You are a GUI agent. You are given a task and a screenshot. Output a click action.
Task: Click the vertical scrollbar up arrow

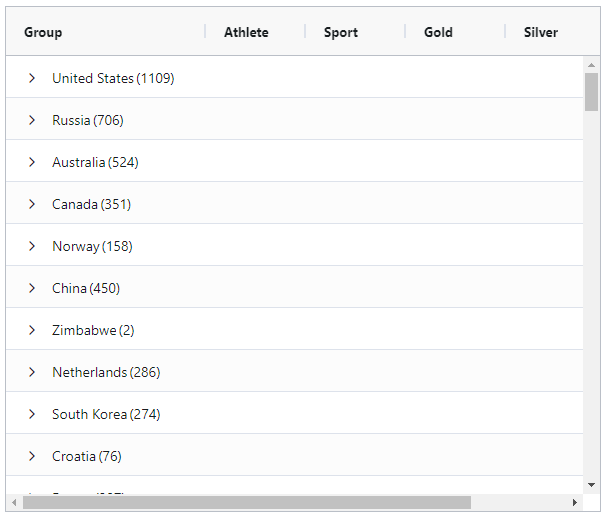pos(592,65)
